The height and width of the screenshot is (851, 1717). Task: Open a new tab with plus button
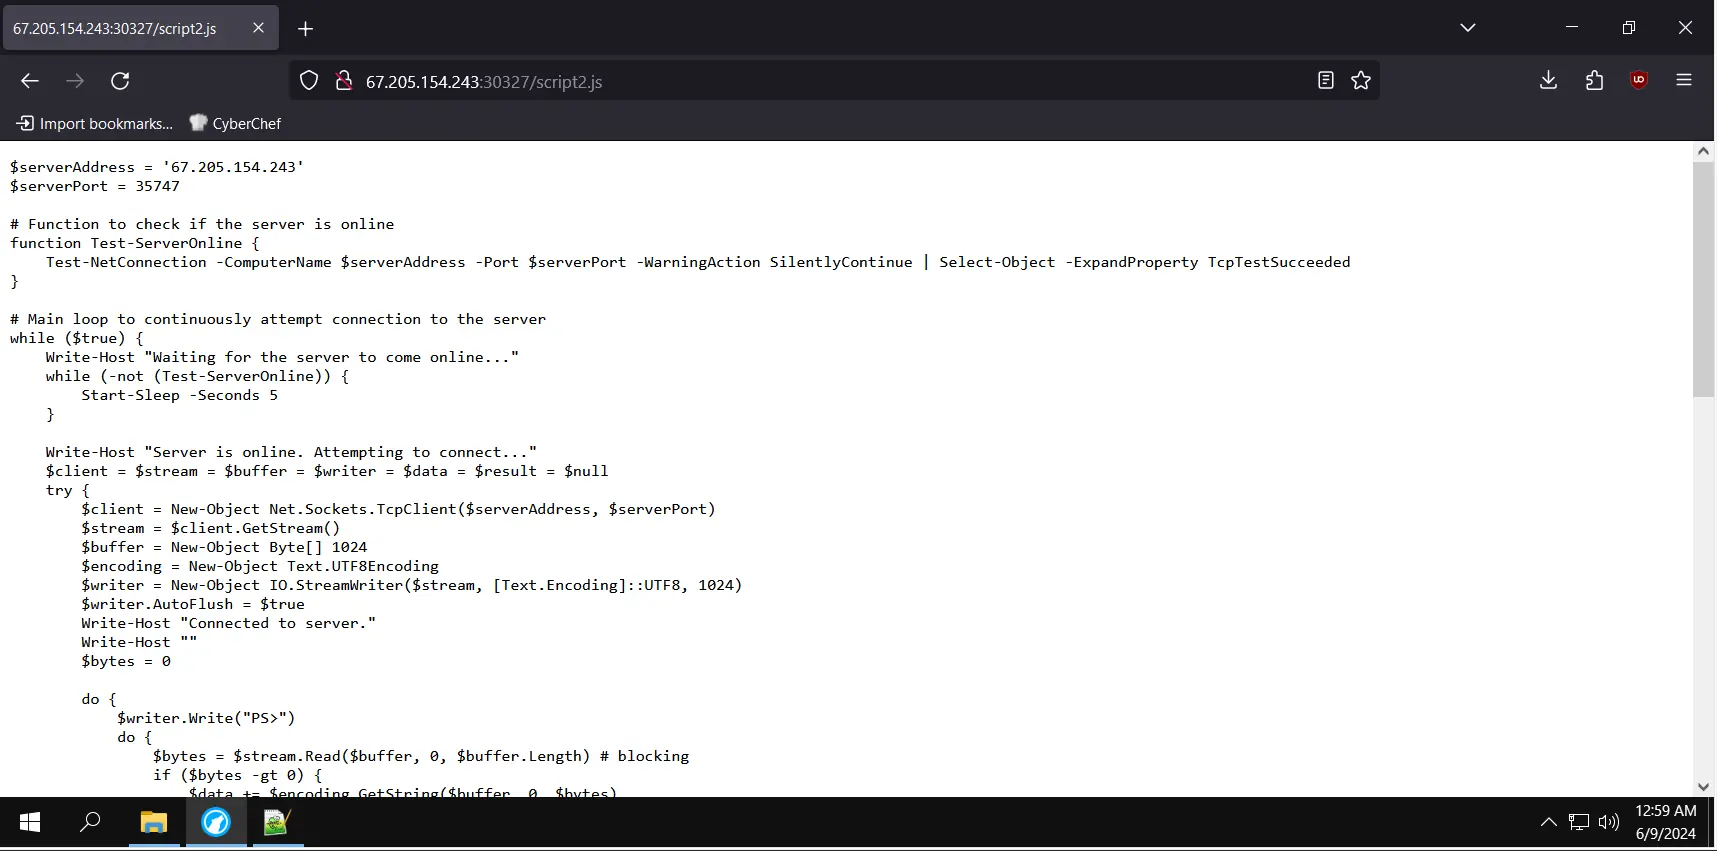point(306,29)
